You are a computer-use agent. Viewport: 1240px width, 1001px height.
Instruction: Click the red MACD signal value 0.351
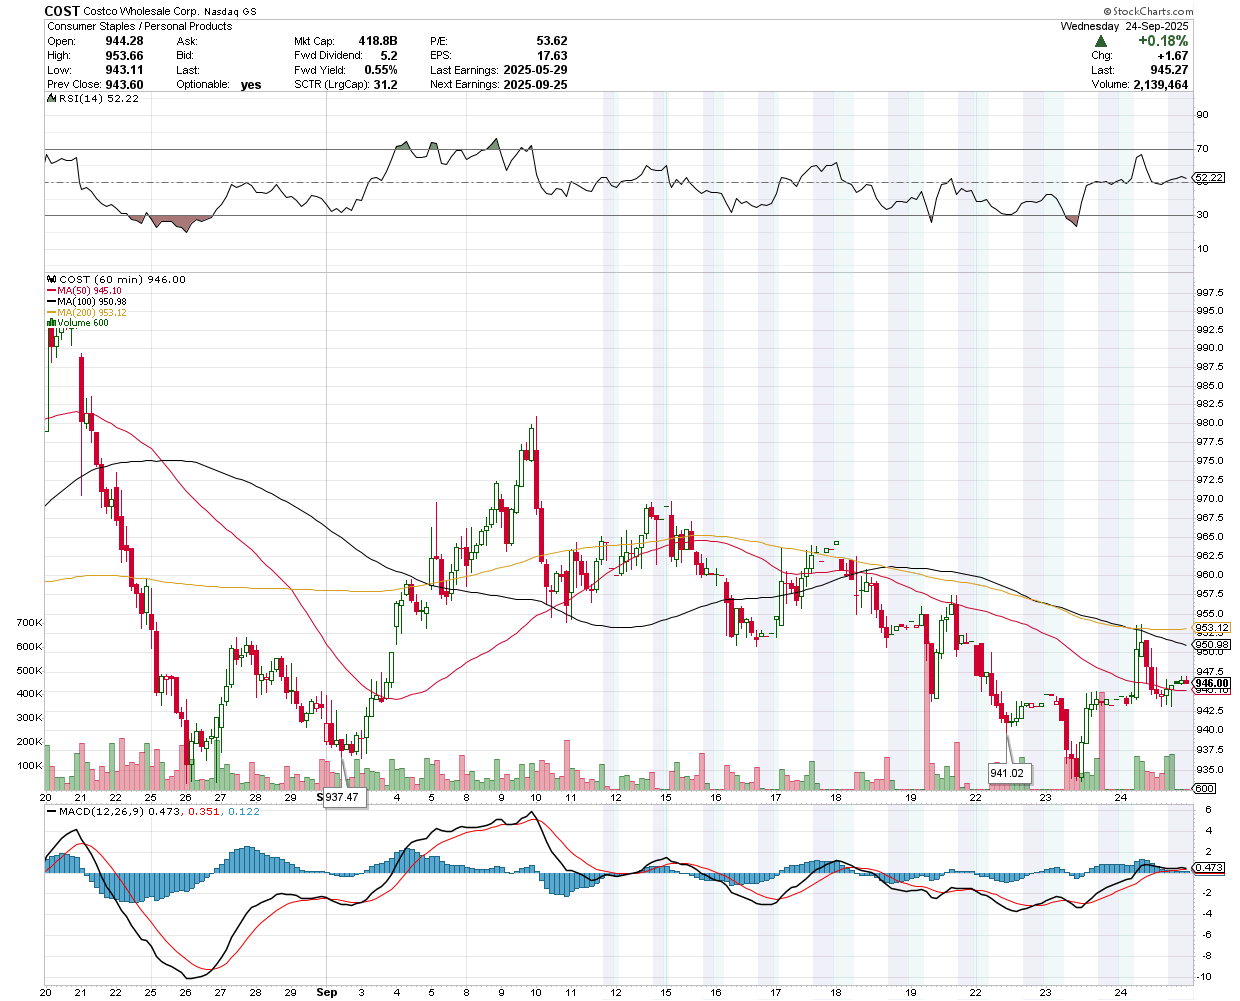[x=205, y=811]
